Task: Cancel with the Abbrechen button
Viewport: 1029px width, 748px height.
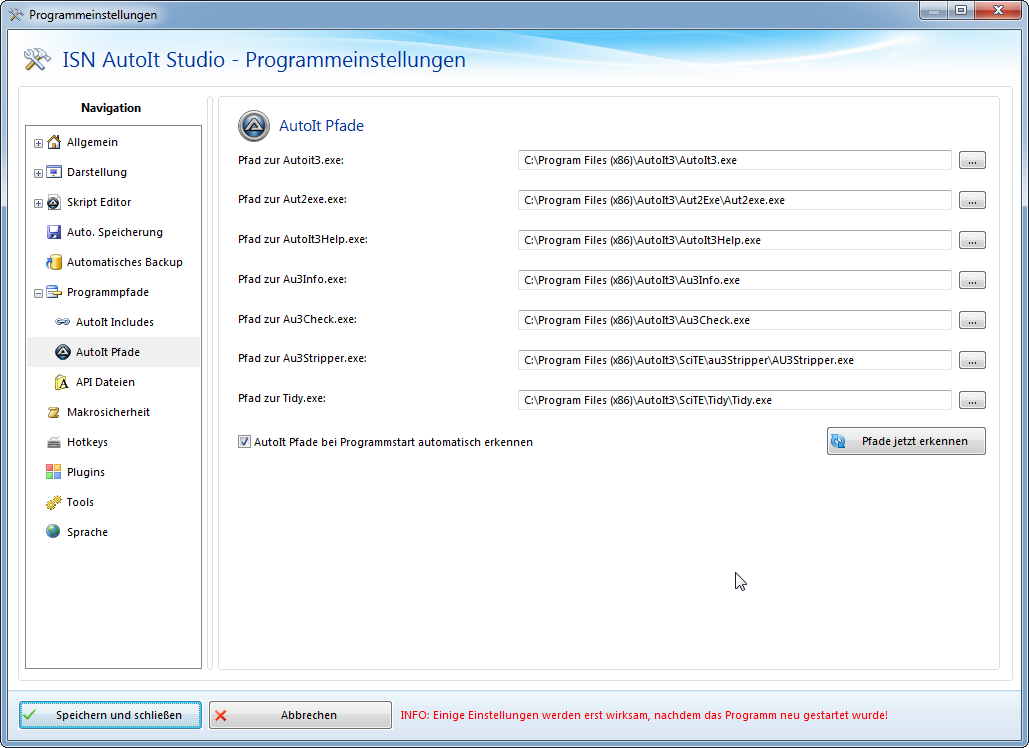Action: pos(300,715)
